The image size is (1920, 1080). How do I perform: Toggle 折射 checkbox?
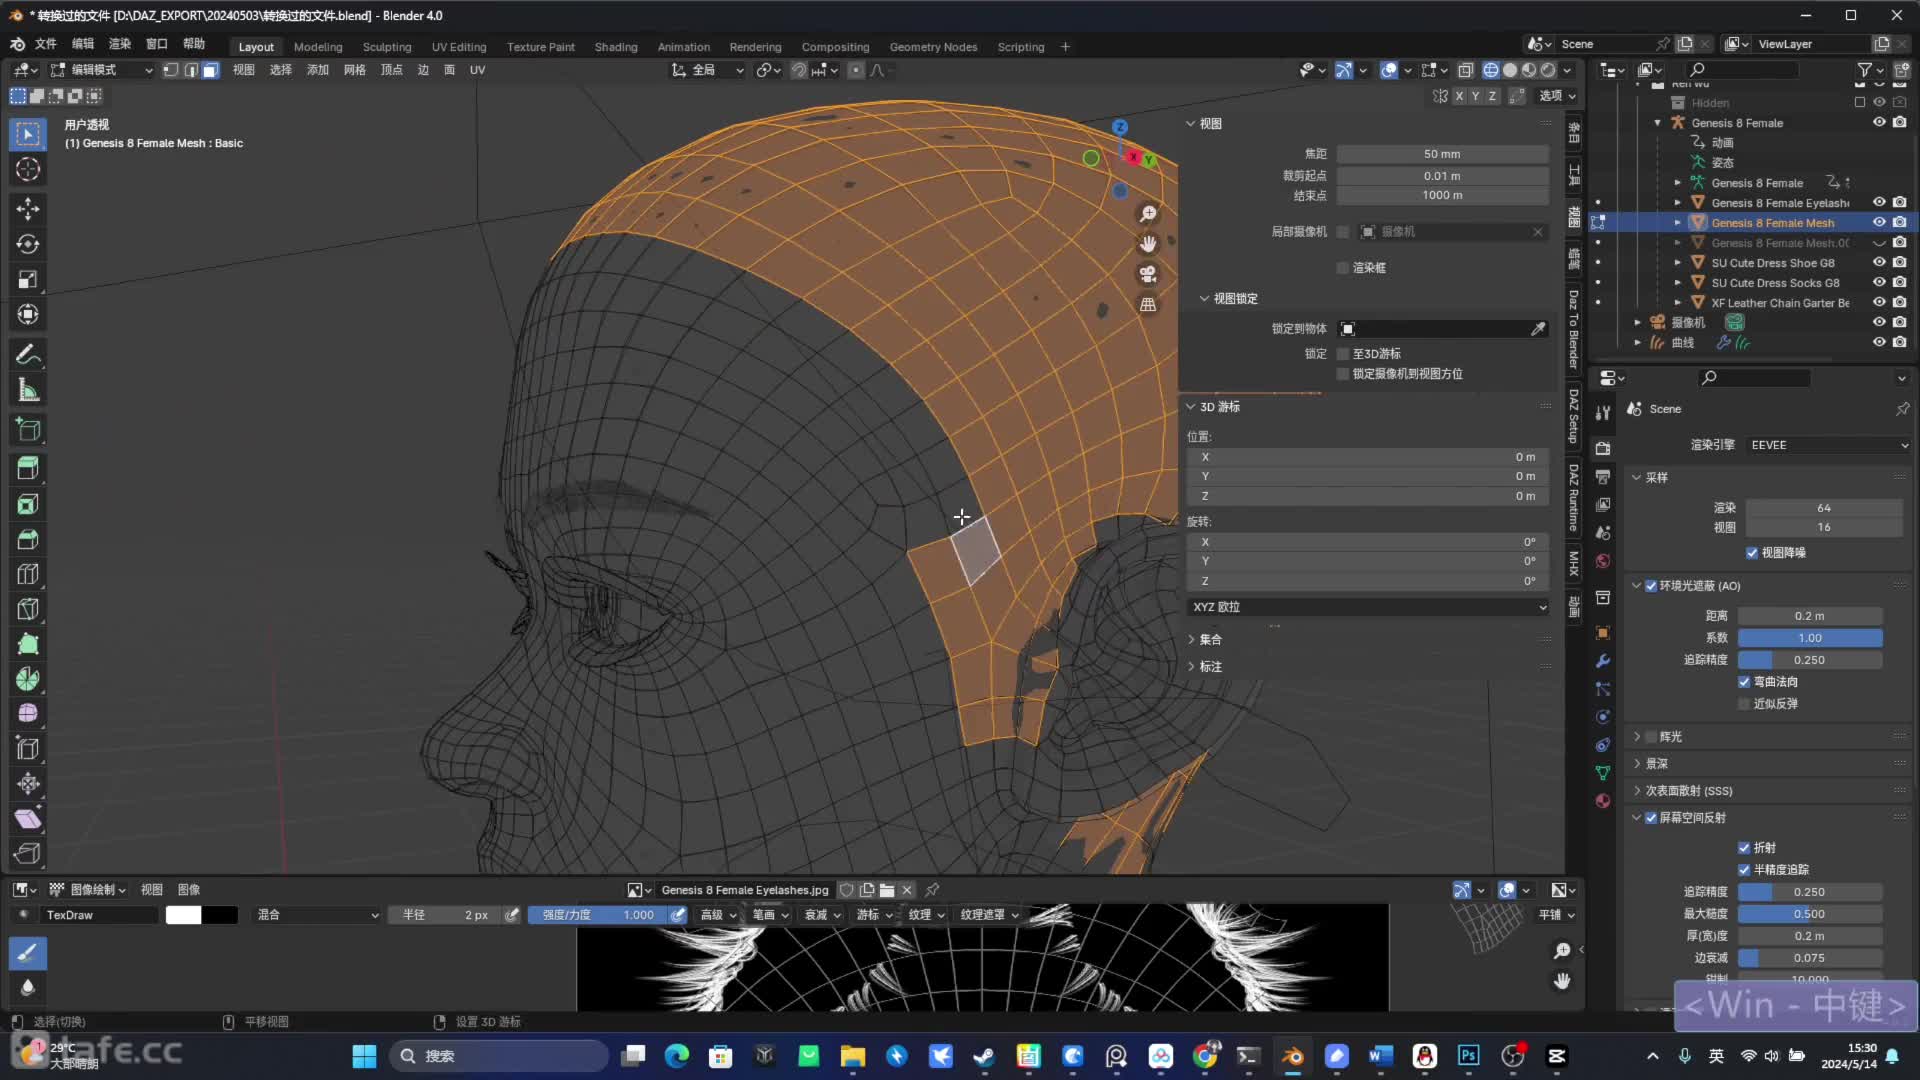click(x=1744, y=848)
